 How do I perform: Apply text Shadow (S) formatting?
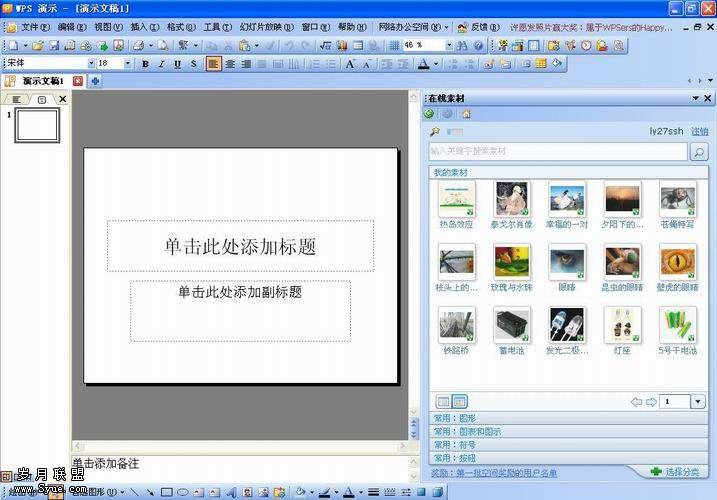click(x=193, y=64)
